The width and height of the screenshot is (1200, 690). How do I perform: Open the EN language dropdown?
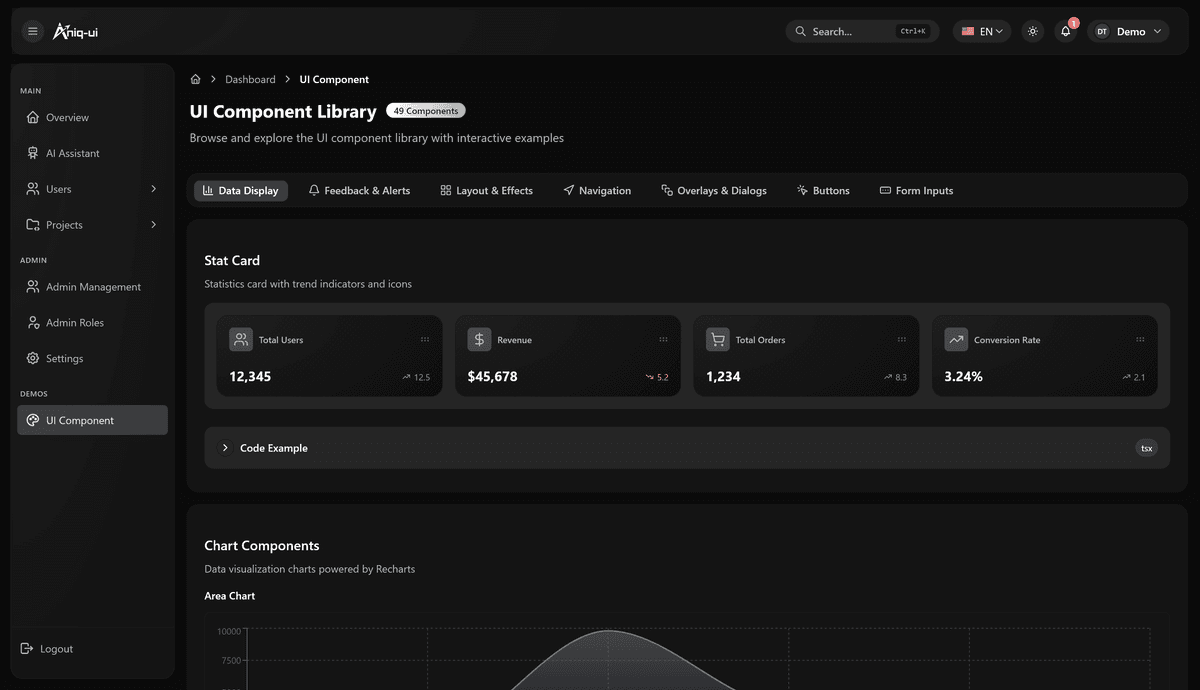coord(981,31)
